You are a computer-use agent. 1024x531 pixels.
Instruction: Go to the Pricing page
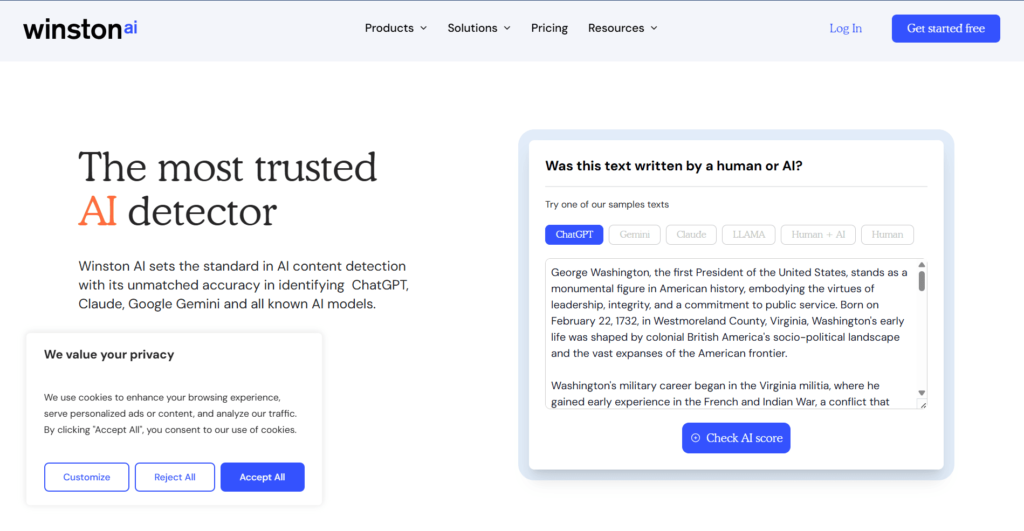point(549,28)
